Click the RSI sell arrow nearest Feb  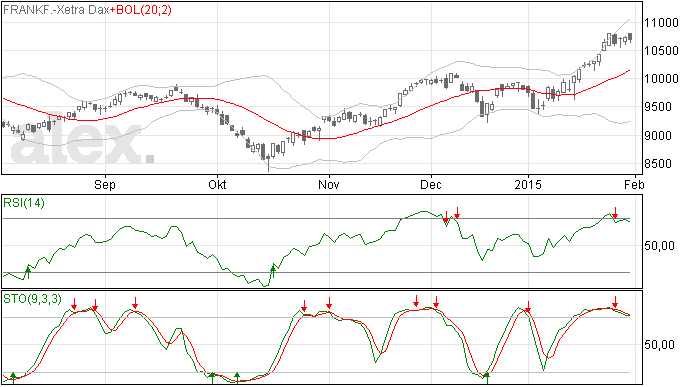coord(615,213)
